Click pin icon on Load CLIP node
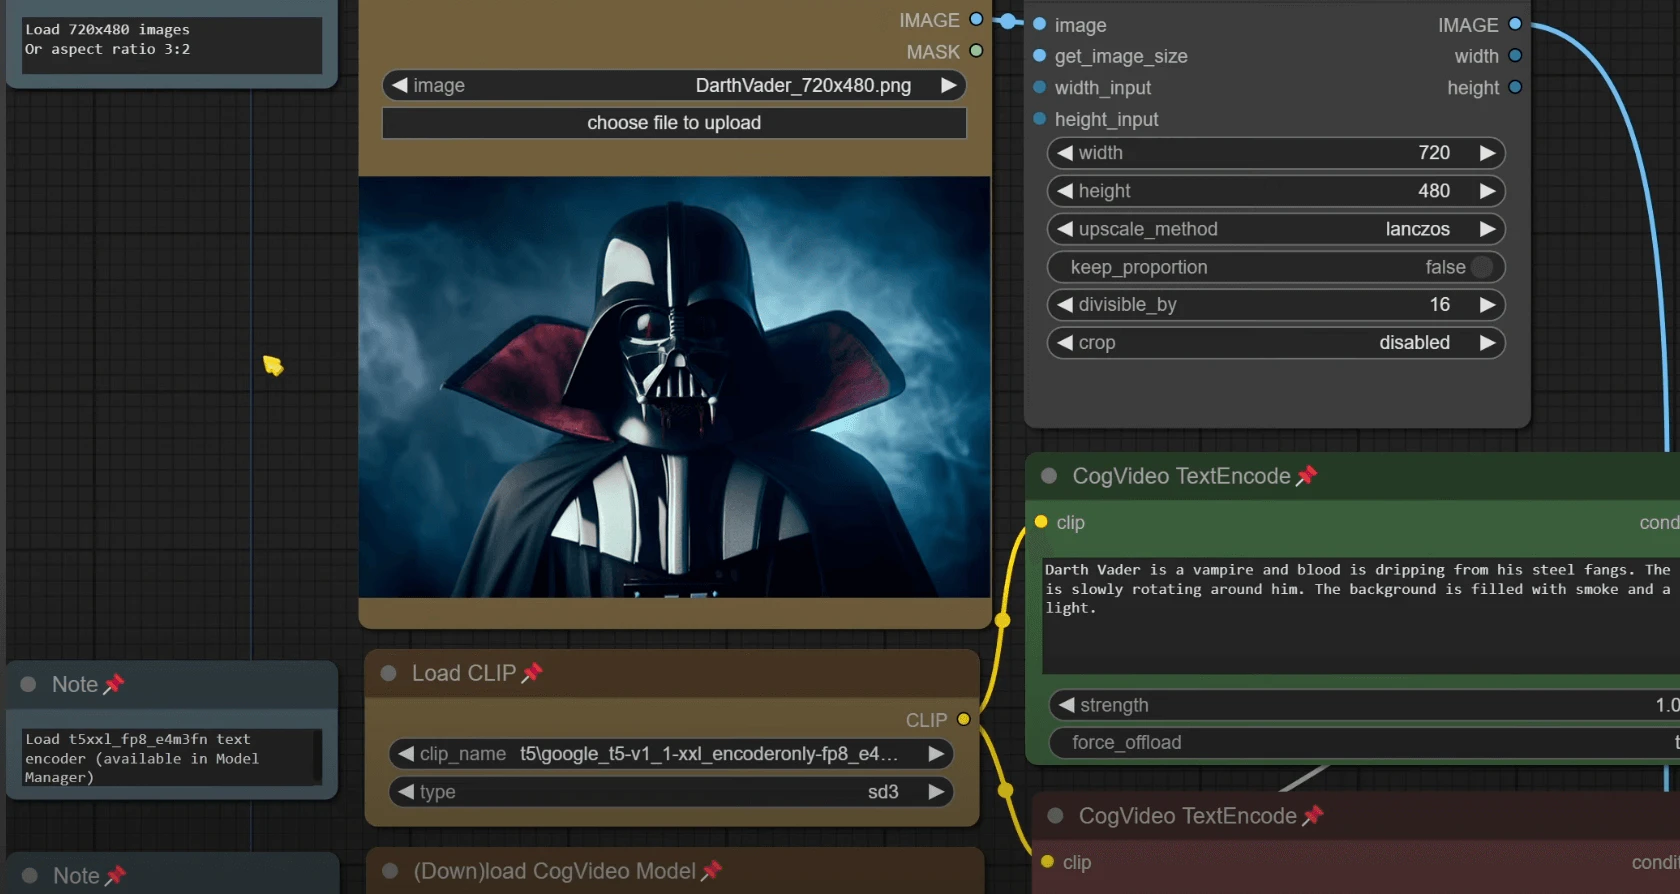The height and width of the screenshot is (894, 1680). 532,673
